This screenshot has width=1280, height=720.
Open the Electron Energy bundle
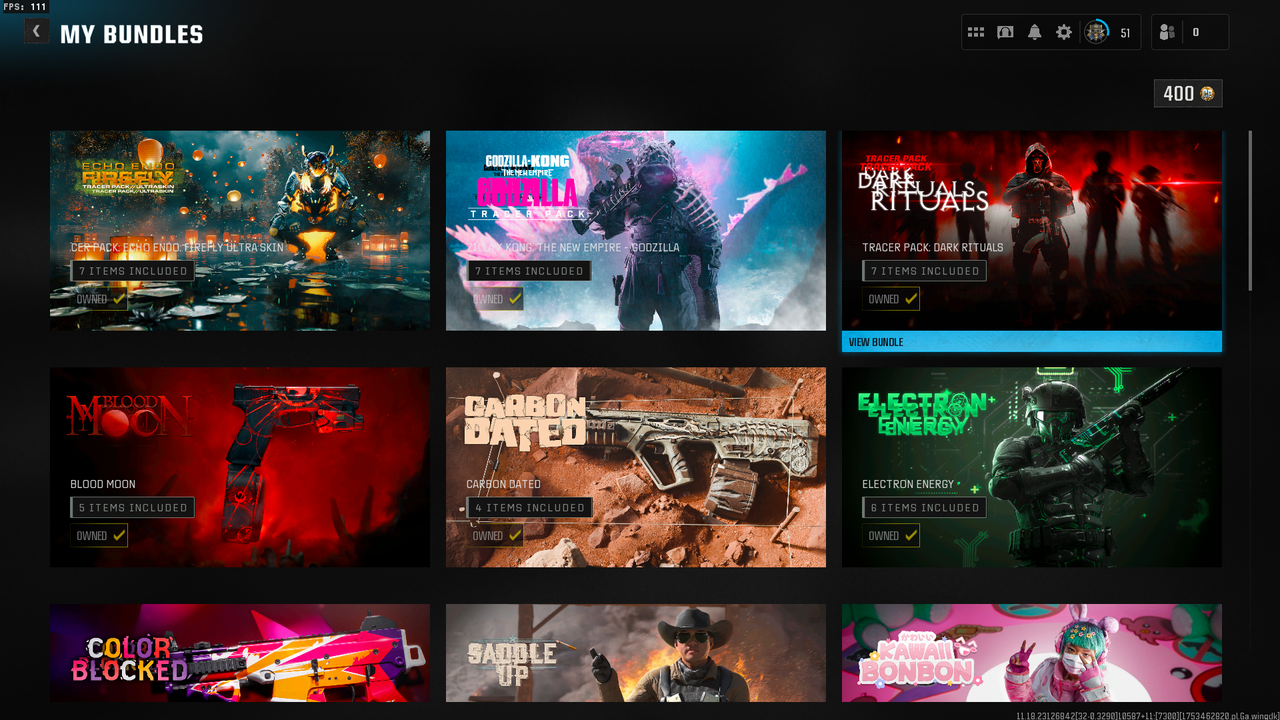pos(1032,467)
